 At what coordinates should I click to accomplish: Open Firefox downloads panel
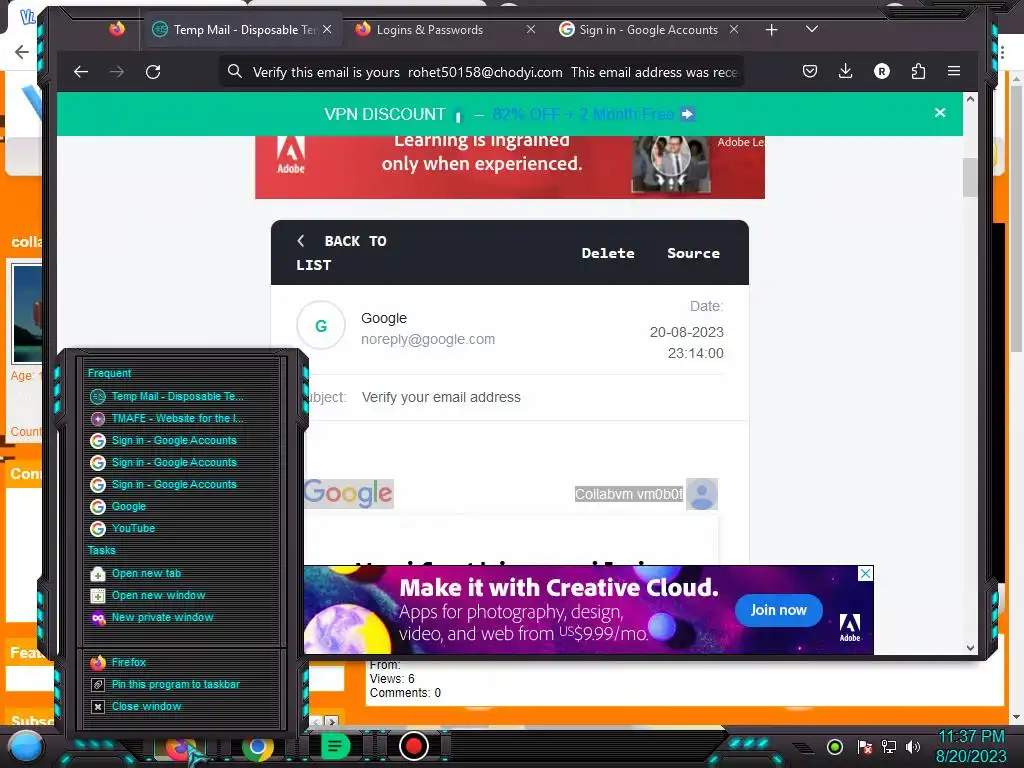(x=846, y=71)
